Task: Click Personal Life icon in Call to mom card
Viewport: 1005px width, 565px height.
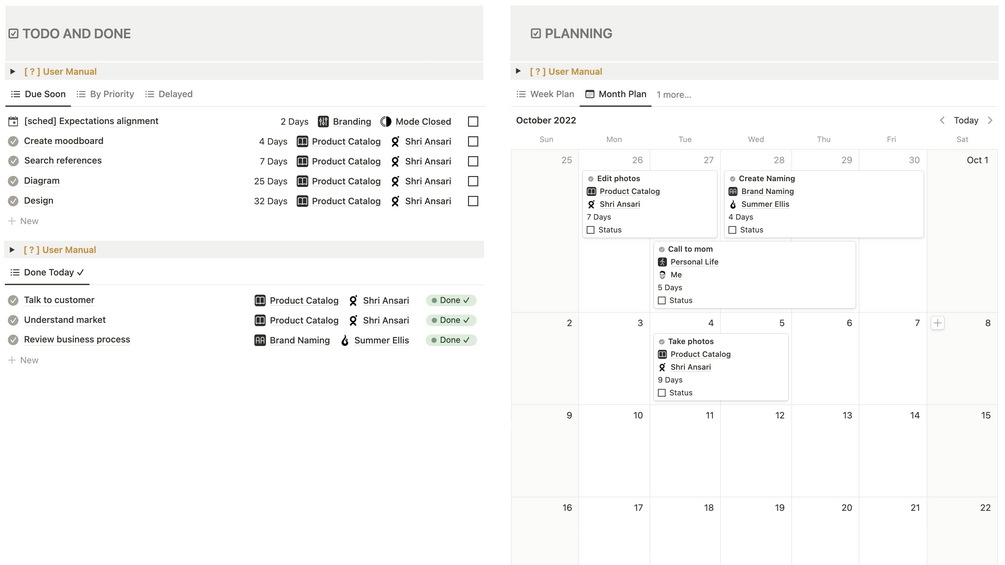Action: [662, 262]
